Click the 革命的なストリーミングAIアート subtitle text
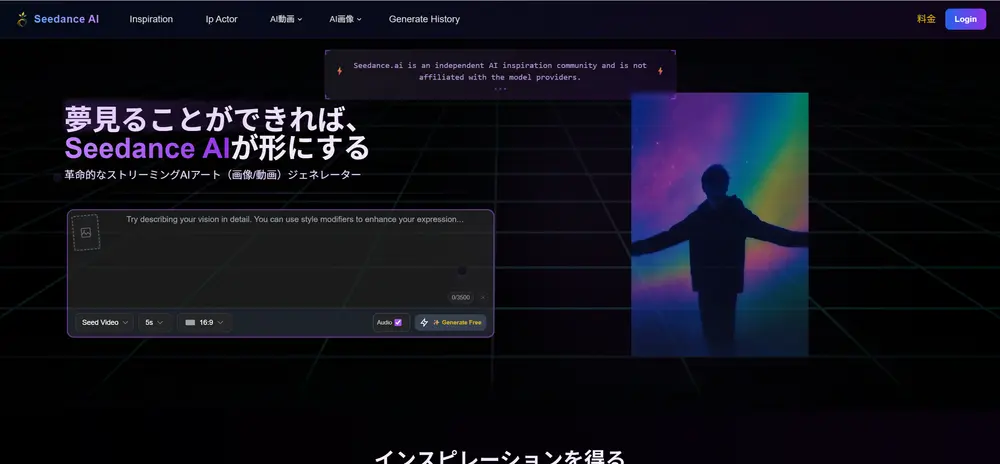This screenshot has width=1000, height=464. coord(212,175)
